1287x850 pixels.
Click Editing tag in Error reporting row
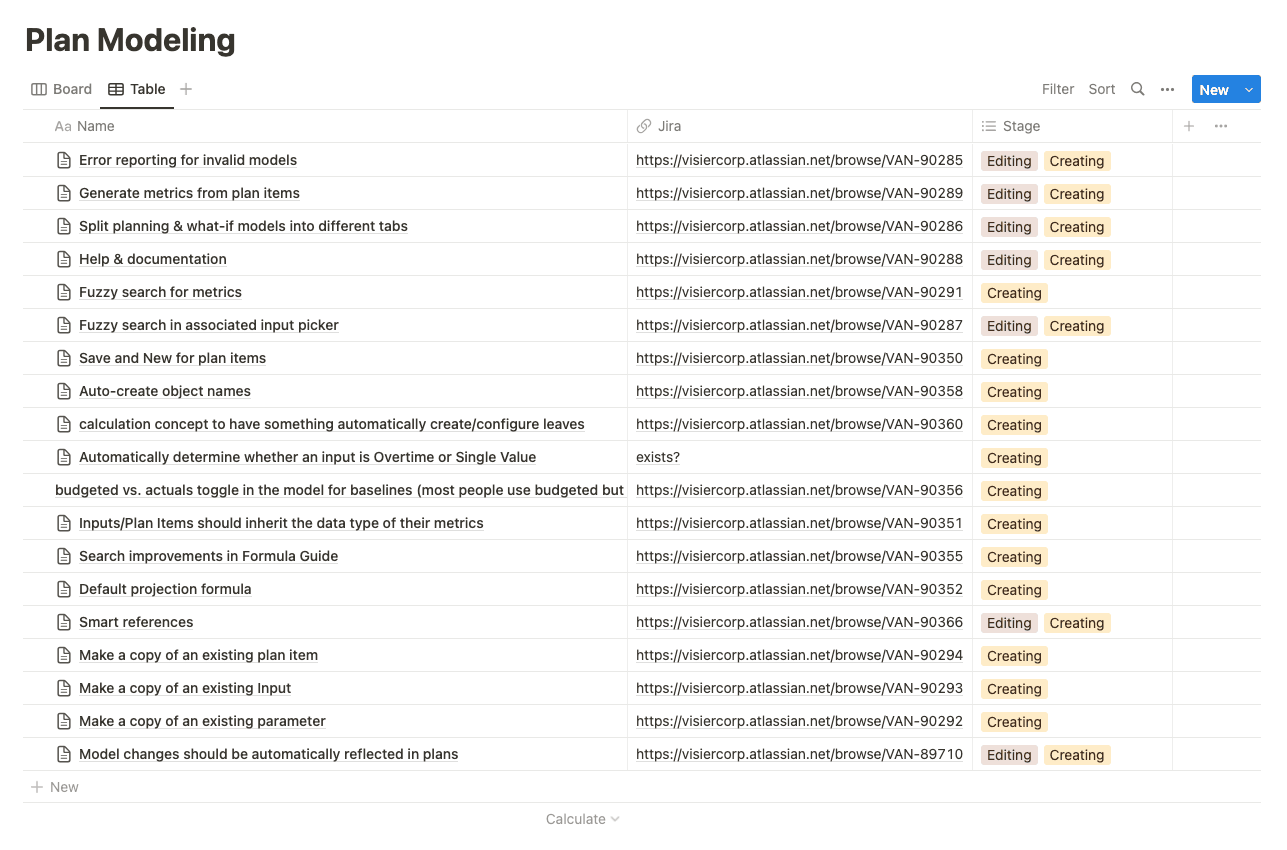1009,161
